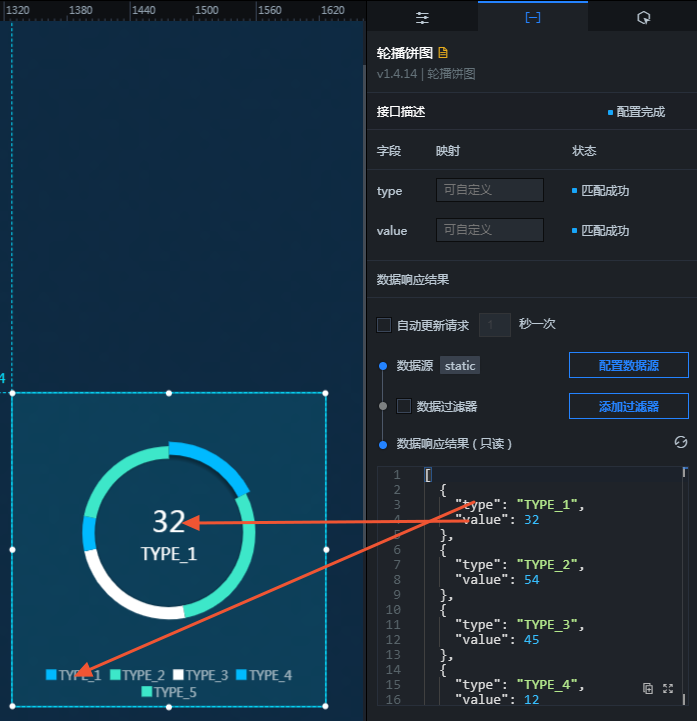Viewport: 697px width, 721px height.
Task: Tick the 数据过滤器 checkbox
Action: click(404, 406)
